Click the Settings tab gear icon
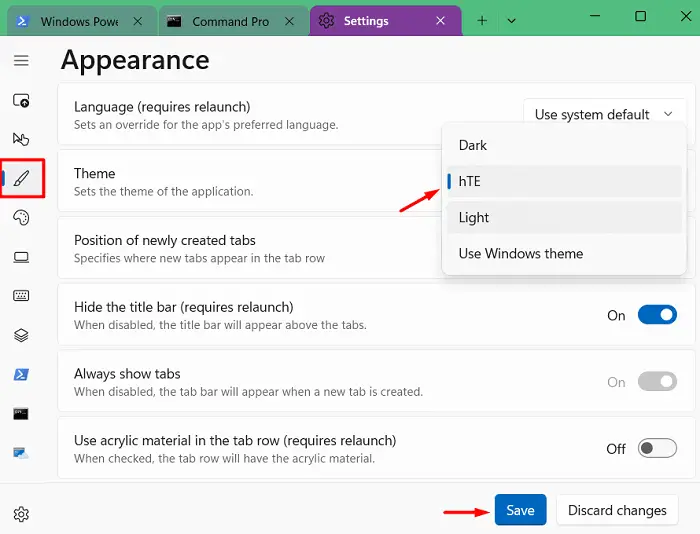 (326, 21)
